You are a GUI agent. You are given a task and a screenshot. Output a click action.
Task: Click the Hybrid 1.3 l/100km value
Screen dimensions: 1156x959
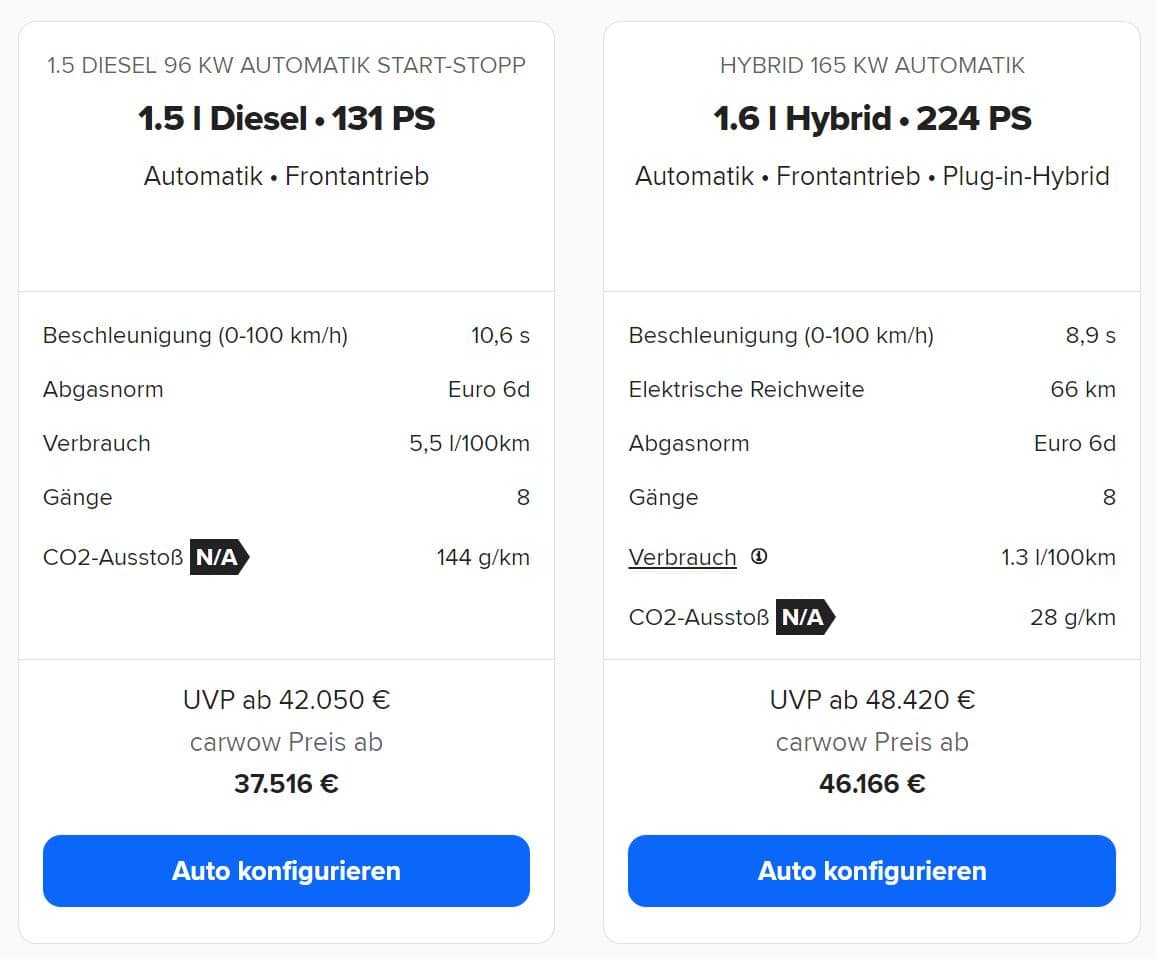(x=1058, y=557)
